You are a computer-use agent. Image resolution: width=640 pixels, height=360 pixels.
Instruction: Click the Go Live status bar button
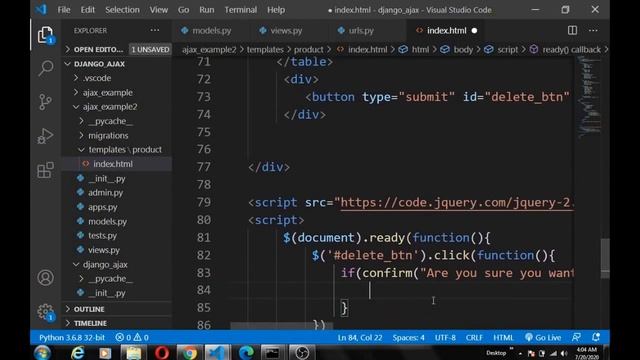coord(543,338)
